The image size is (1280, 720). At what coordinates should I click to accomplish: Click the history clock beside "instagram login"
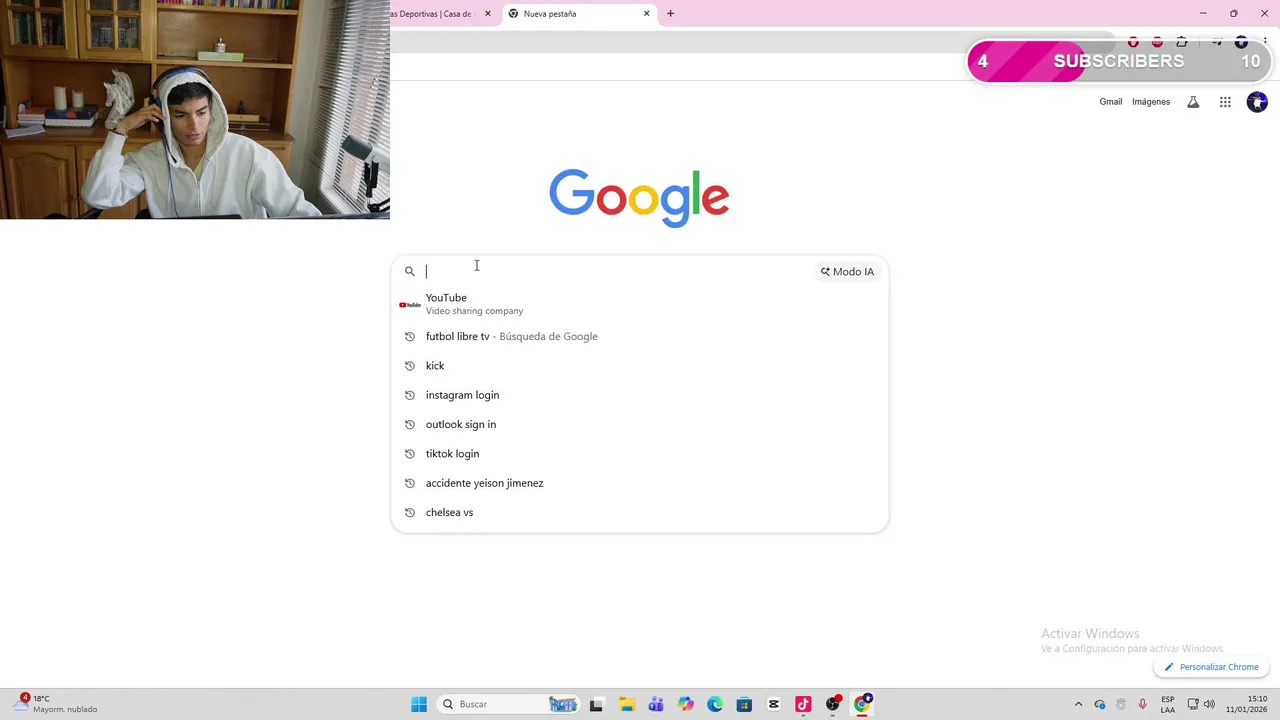point(410,395)
